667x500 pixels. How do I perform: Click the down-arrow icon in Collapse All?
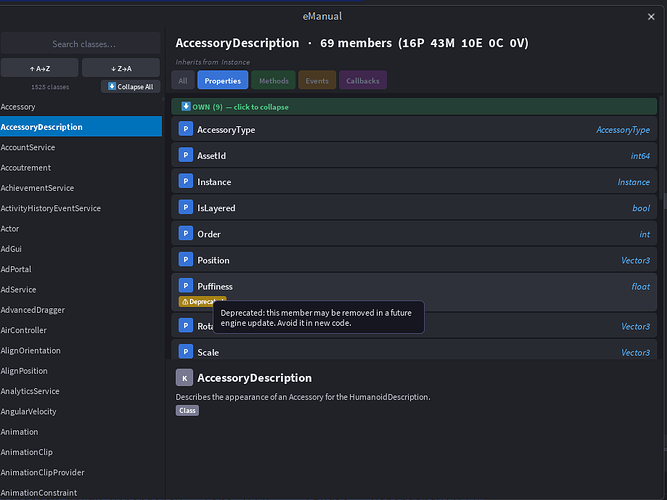(112, 86)
